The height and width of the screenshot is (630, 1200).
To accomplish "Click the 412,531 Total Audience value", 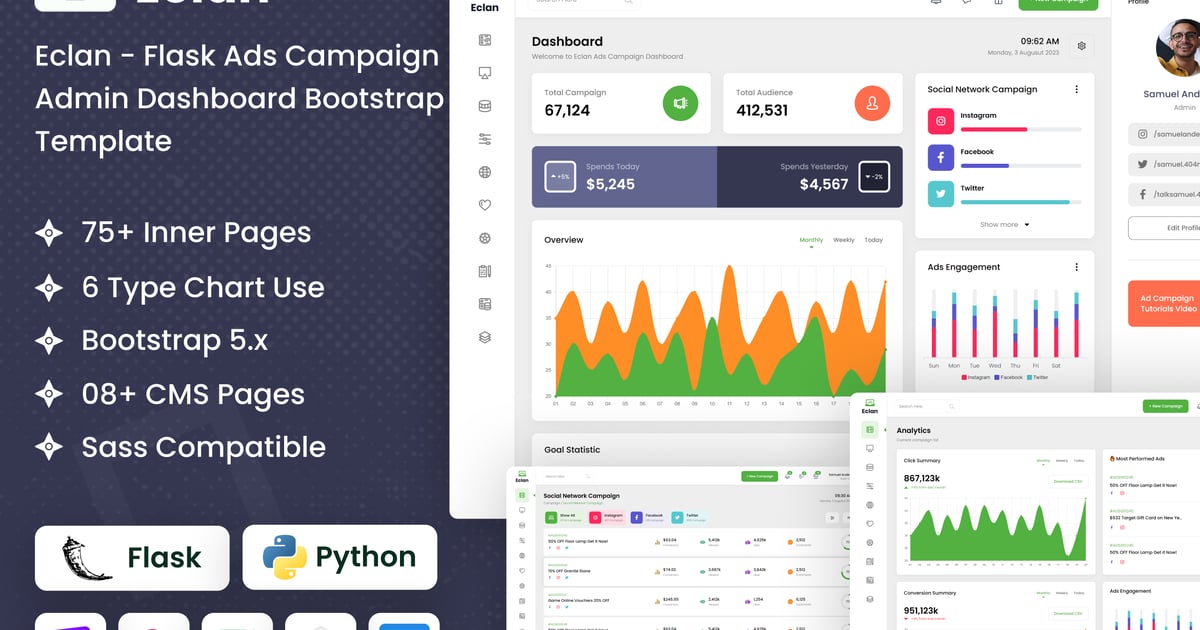I will (x=762, y=111).
